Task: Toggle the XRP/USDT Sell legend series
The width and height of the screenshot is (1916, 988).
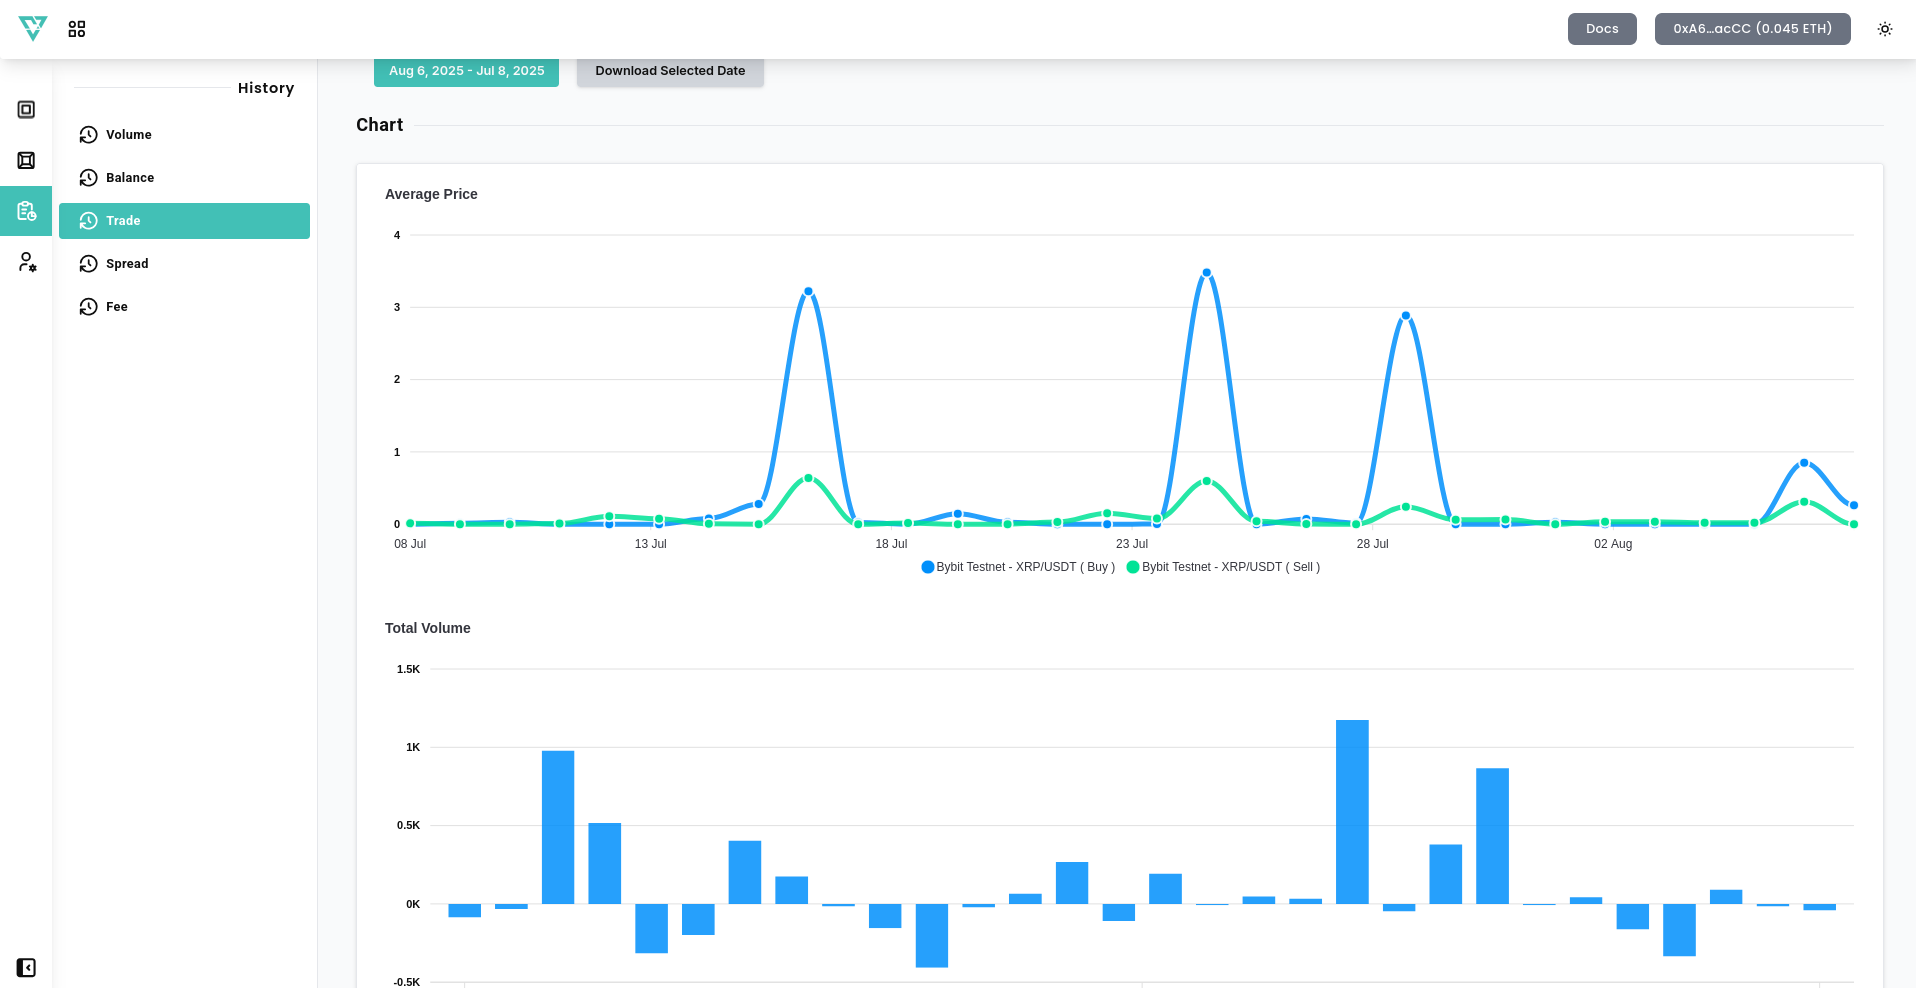Action: (1224, 567)
